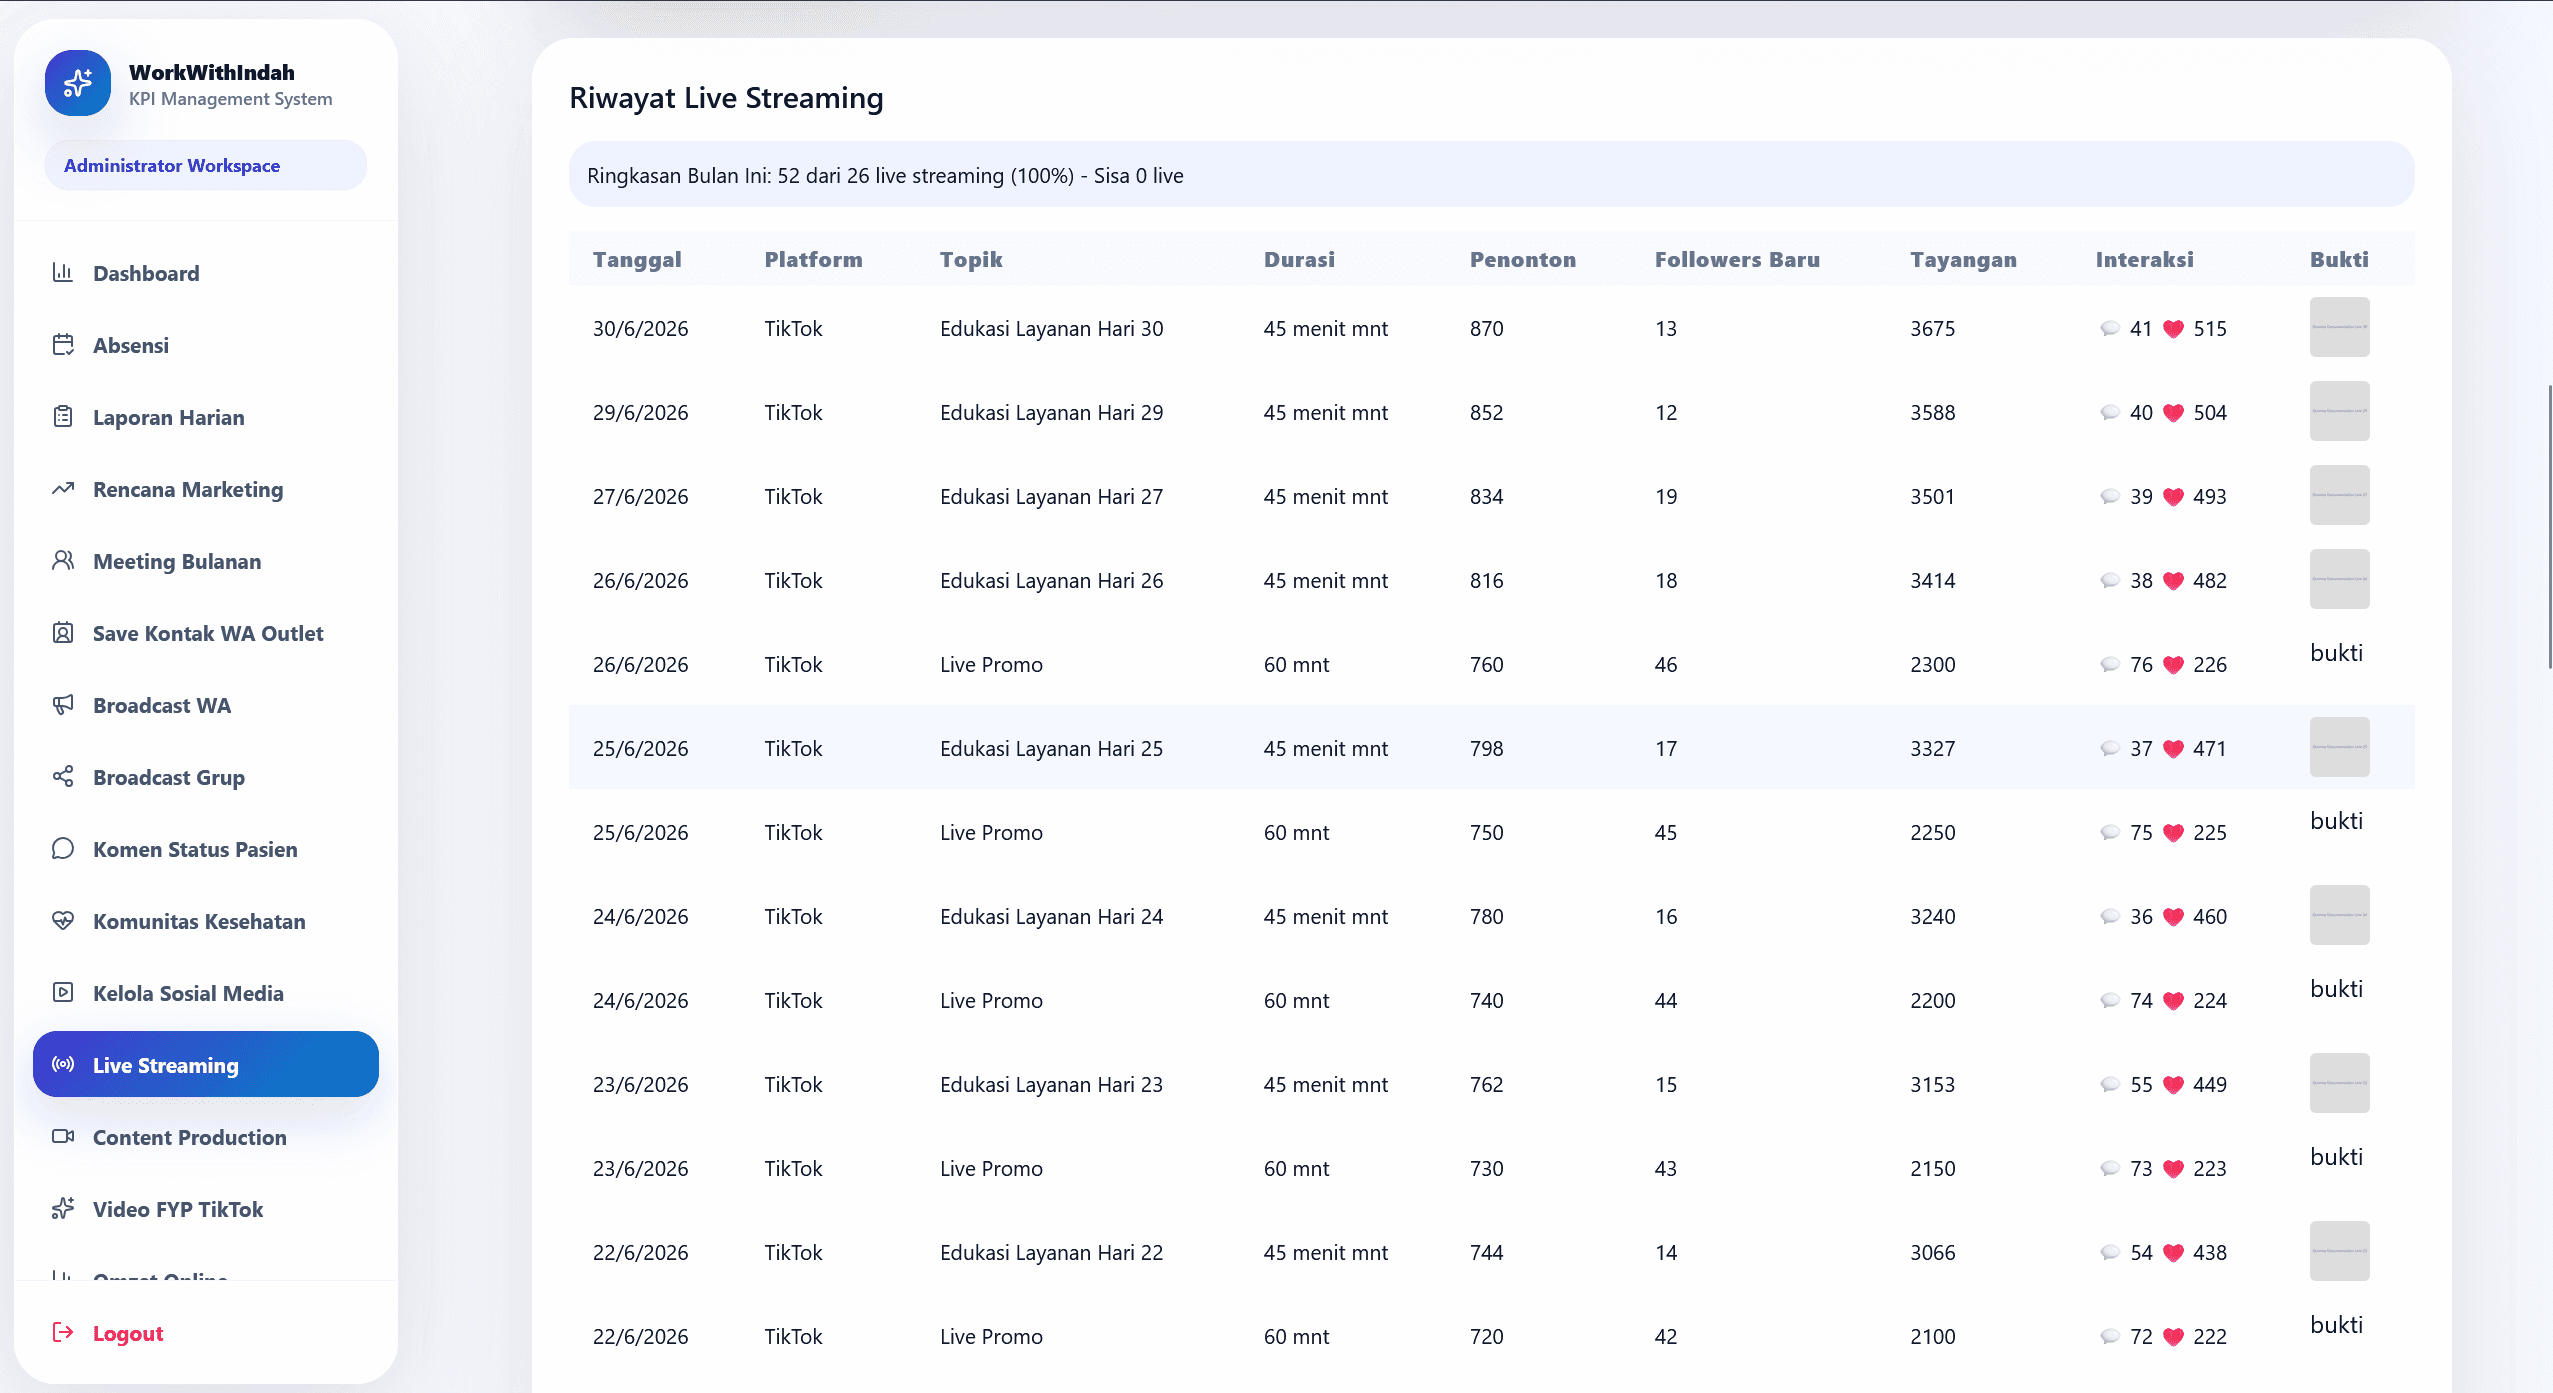Click the comment bubble icon in the 29/6/2026 row
Viewport: 2553px width, 1393px height.
coord(2110,413)
